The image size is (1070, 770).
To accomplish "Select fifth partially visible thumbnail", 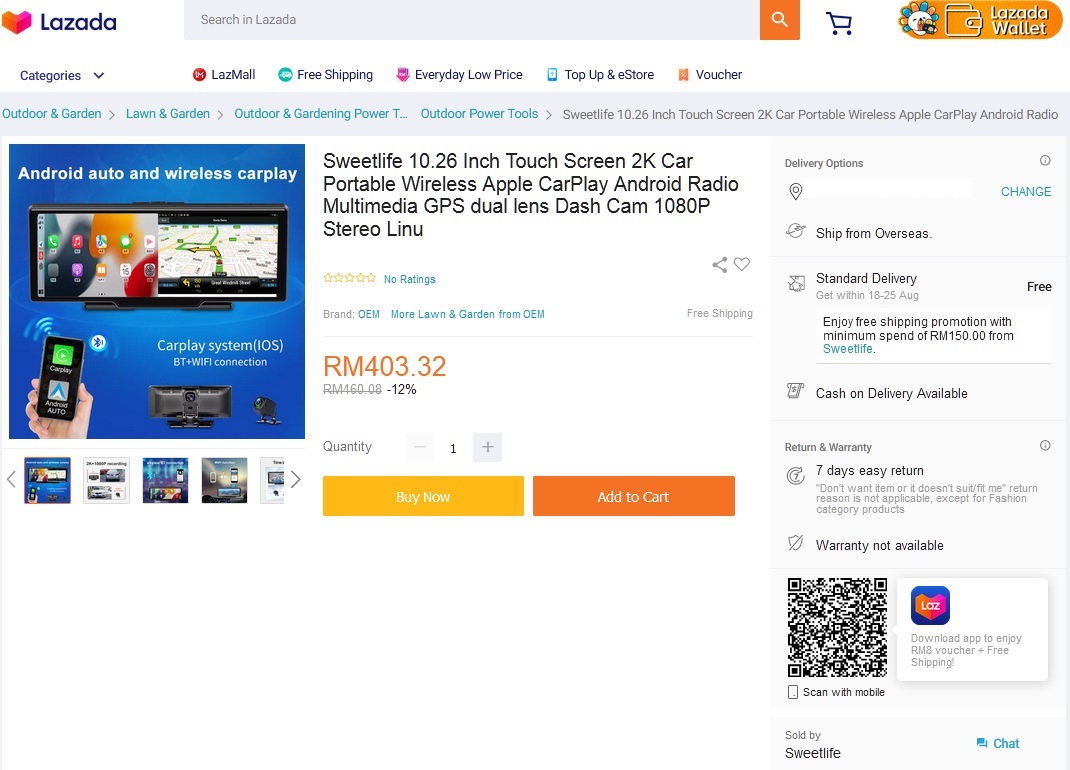I will (272, 481).
